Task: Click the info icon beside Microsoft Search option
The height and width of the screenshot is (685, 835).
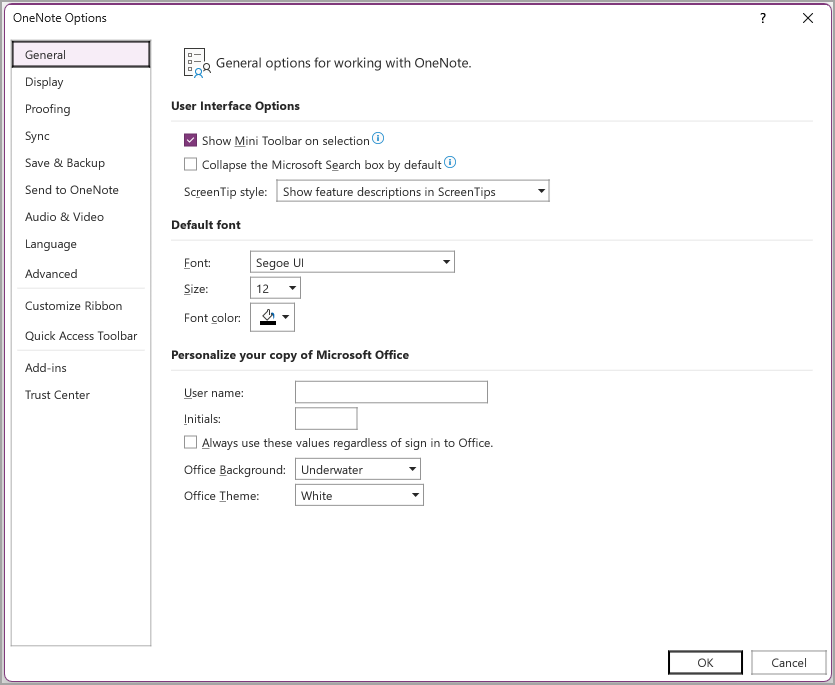Action: tap(449, 161)
